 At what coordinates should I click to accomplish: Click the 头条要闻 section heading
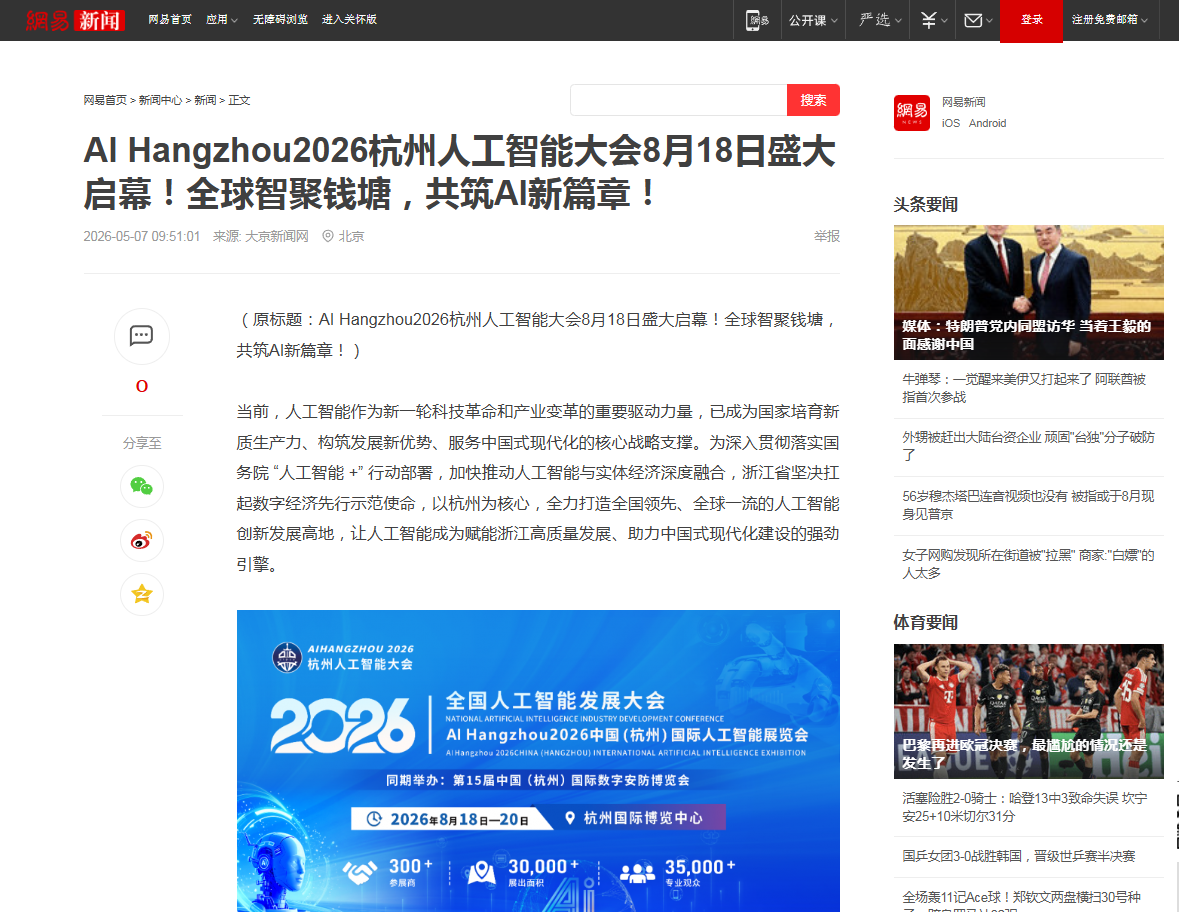926,205
